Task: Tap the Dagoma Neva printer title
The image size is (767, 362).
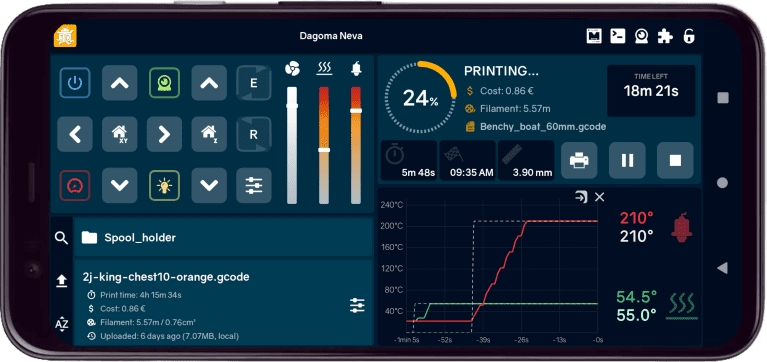Action: (x=331, y=36)
